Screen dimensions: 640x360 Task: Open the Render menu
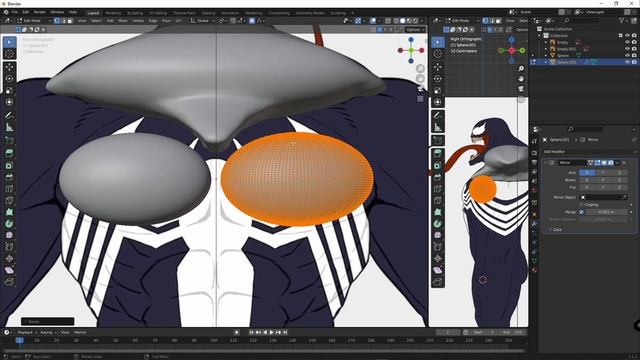click(x=40, y=12)
